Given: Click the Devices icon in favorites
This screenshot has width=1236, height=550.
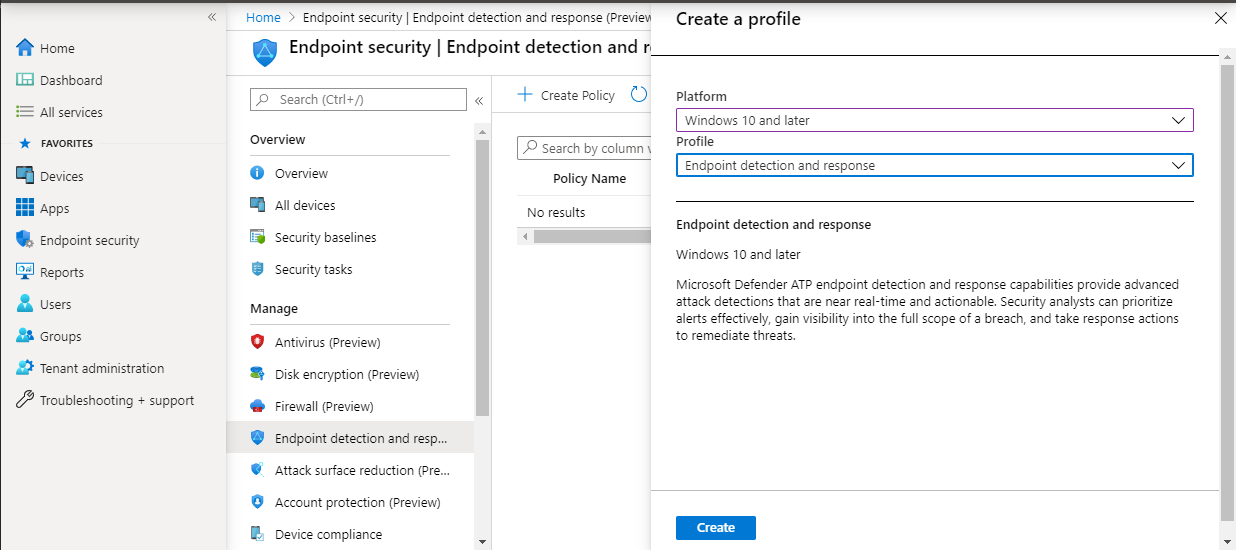Looking at the screenshot, I should pyautogui.click(x=25, y=176).
